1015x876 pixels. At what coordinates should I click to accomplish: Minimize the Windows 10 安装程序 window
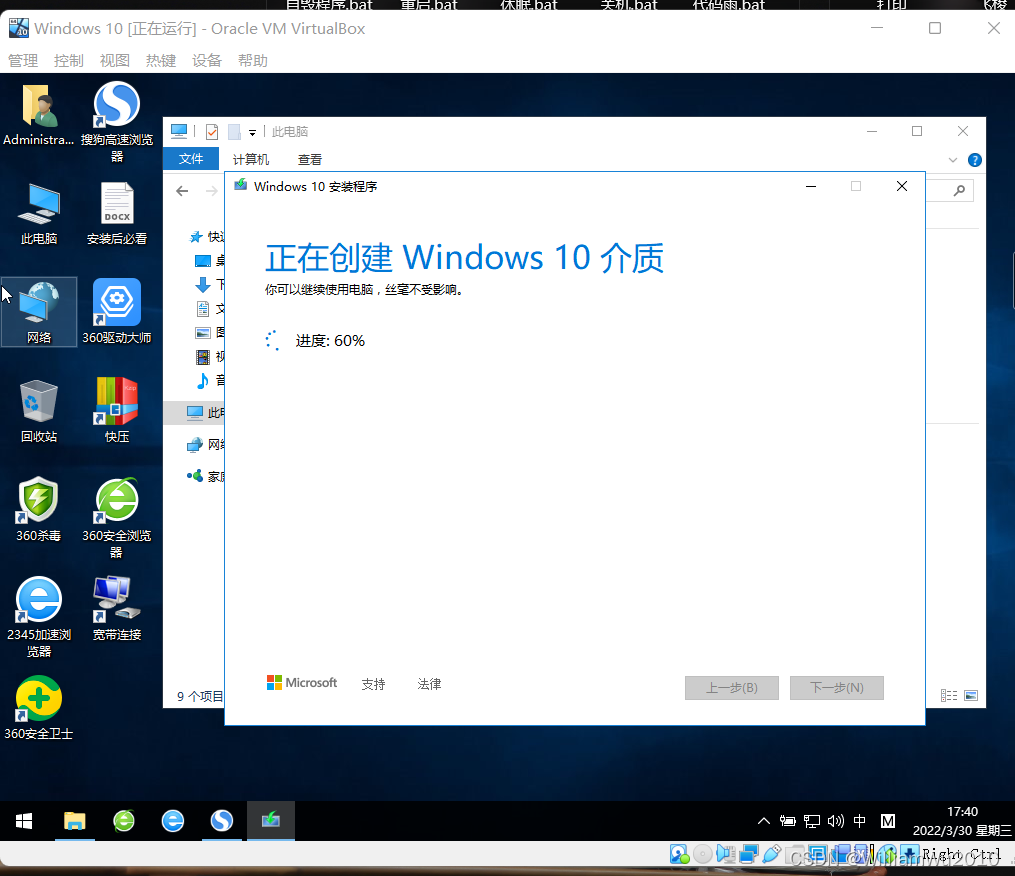pos(810,186)
